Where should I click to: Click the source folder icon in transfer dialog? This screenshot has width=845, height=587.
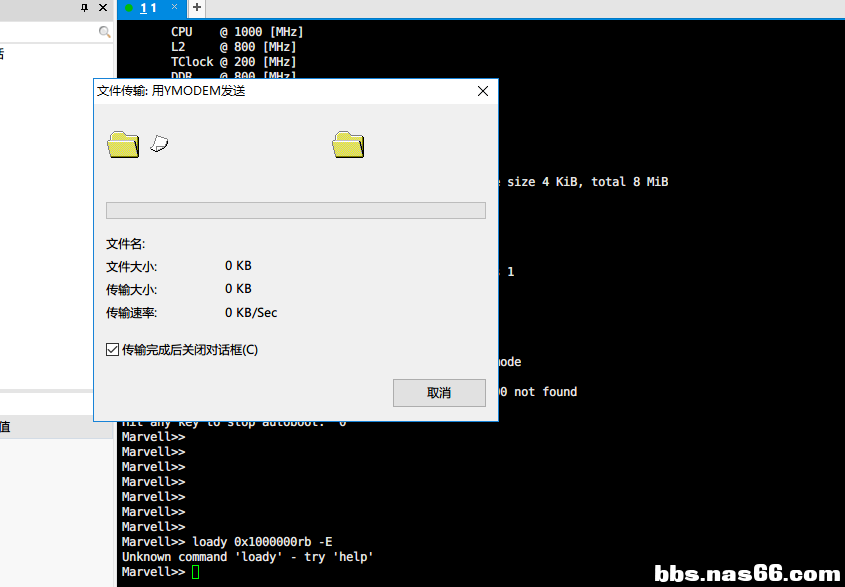pos(123,144)
